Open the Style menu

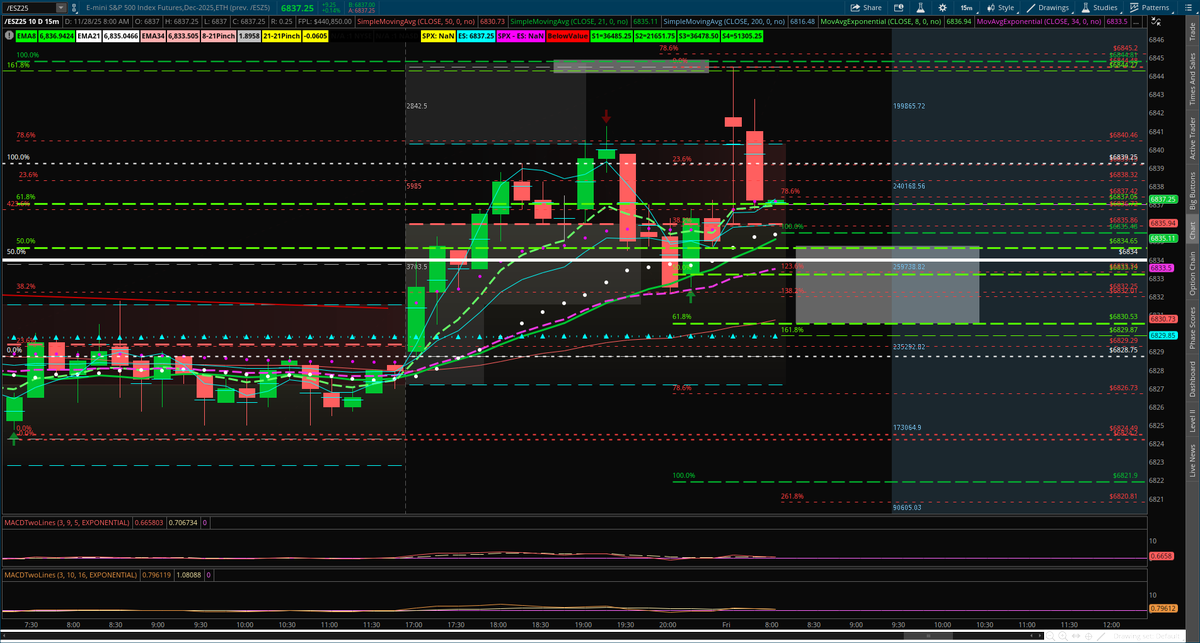pos(1001,7)
